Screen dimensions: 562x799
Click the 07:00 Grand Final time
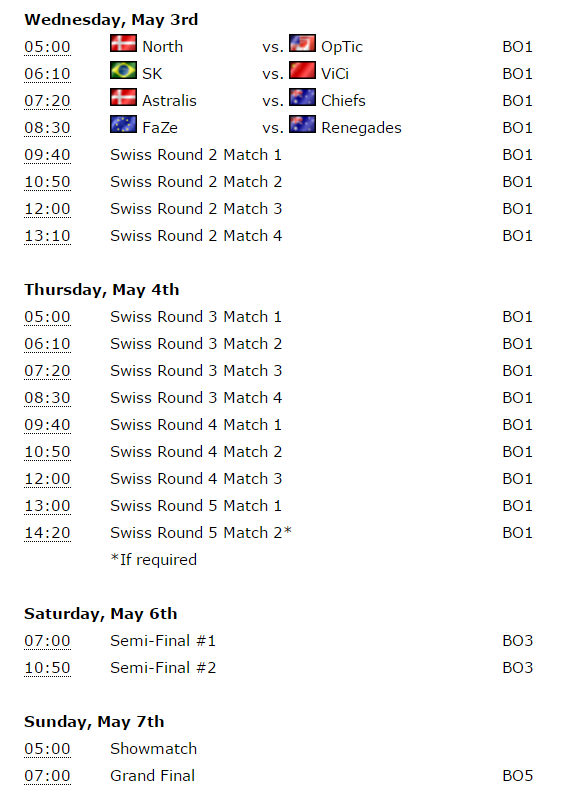47,776
